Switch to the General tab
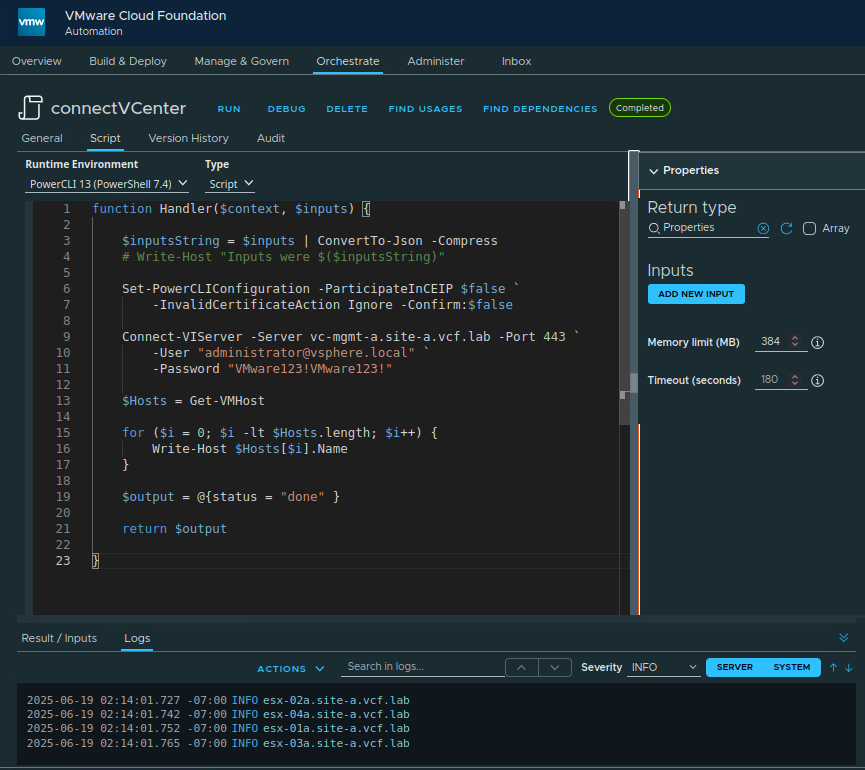 42,138
